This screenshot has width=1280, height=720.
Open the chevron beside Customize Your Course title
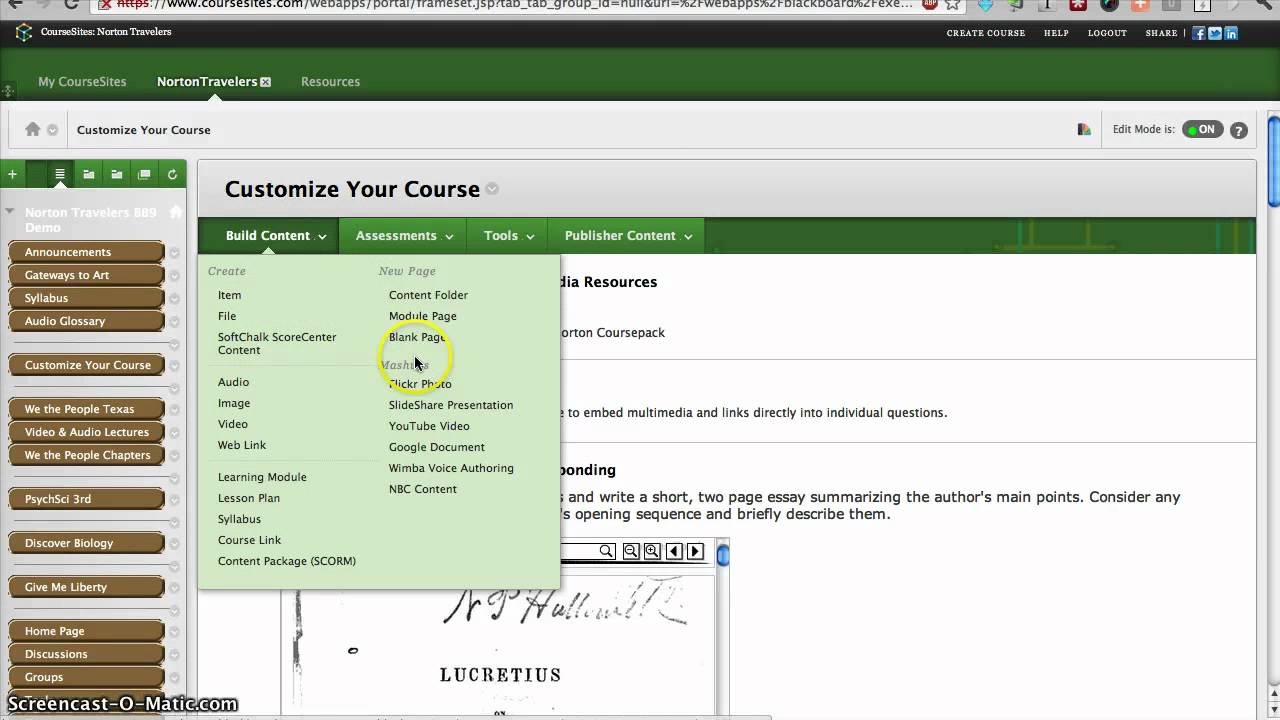(x=492, y=189)
